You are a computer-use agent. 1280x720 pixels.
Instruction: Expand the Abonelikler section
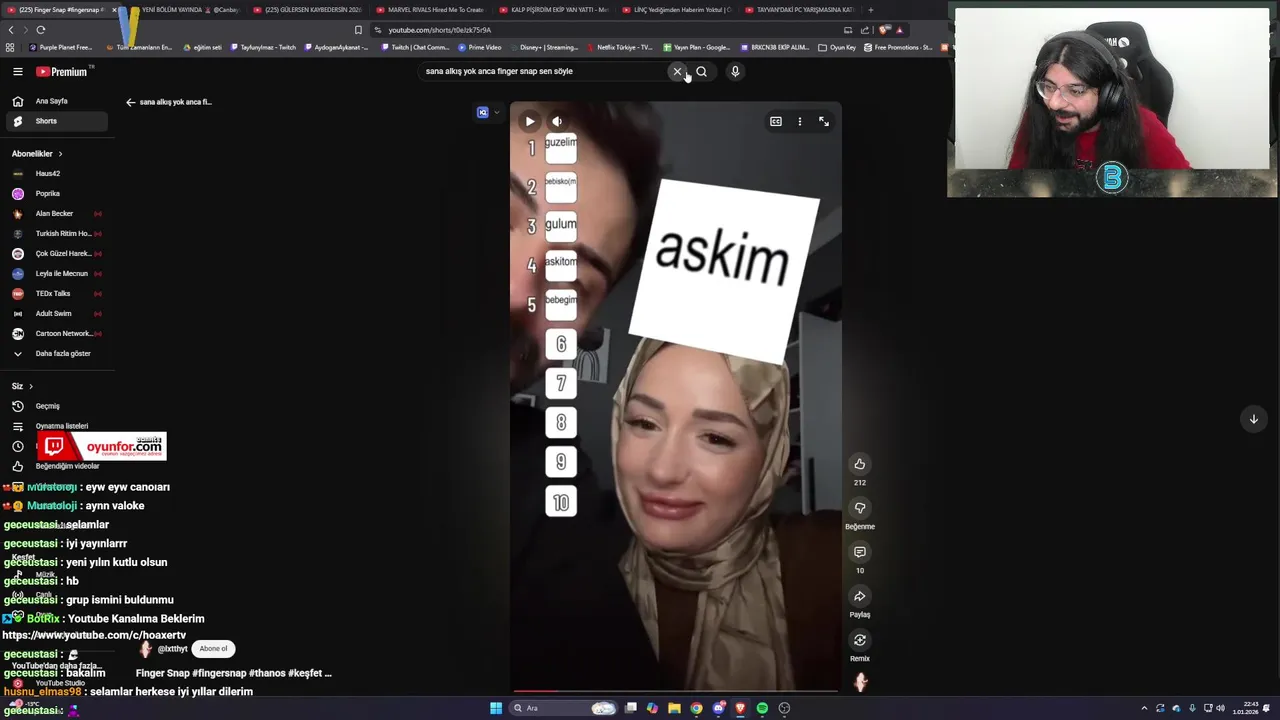(37, 154)
